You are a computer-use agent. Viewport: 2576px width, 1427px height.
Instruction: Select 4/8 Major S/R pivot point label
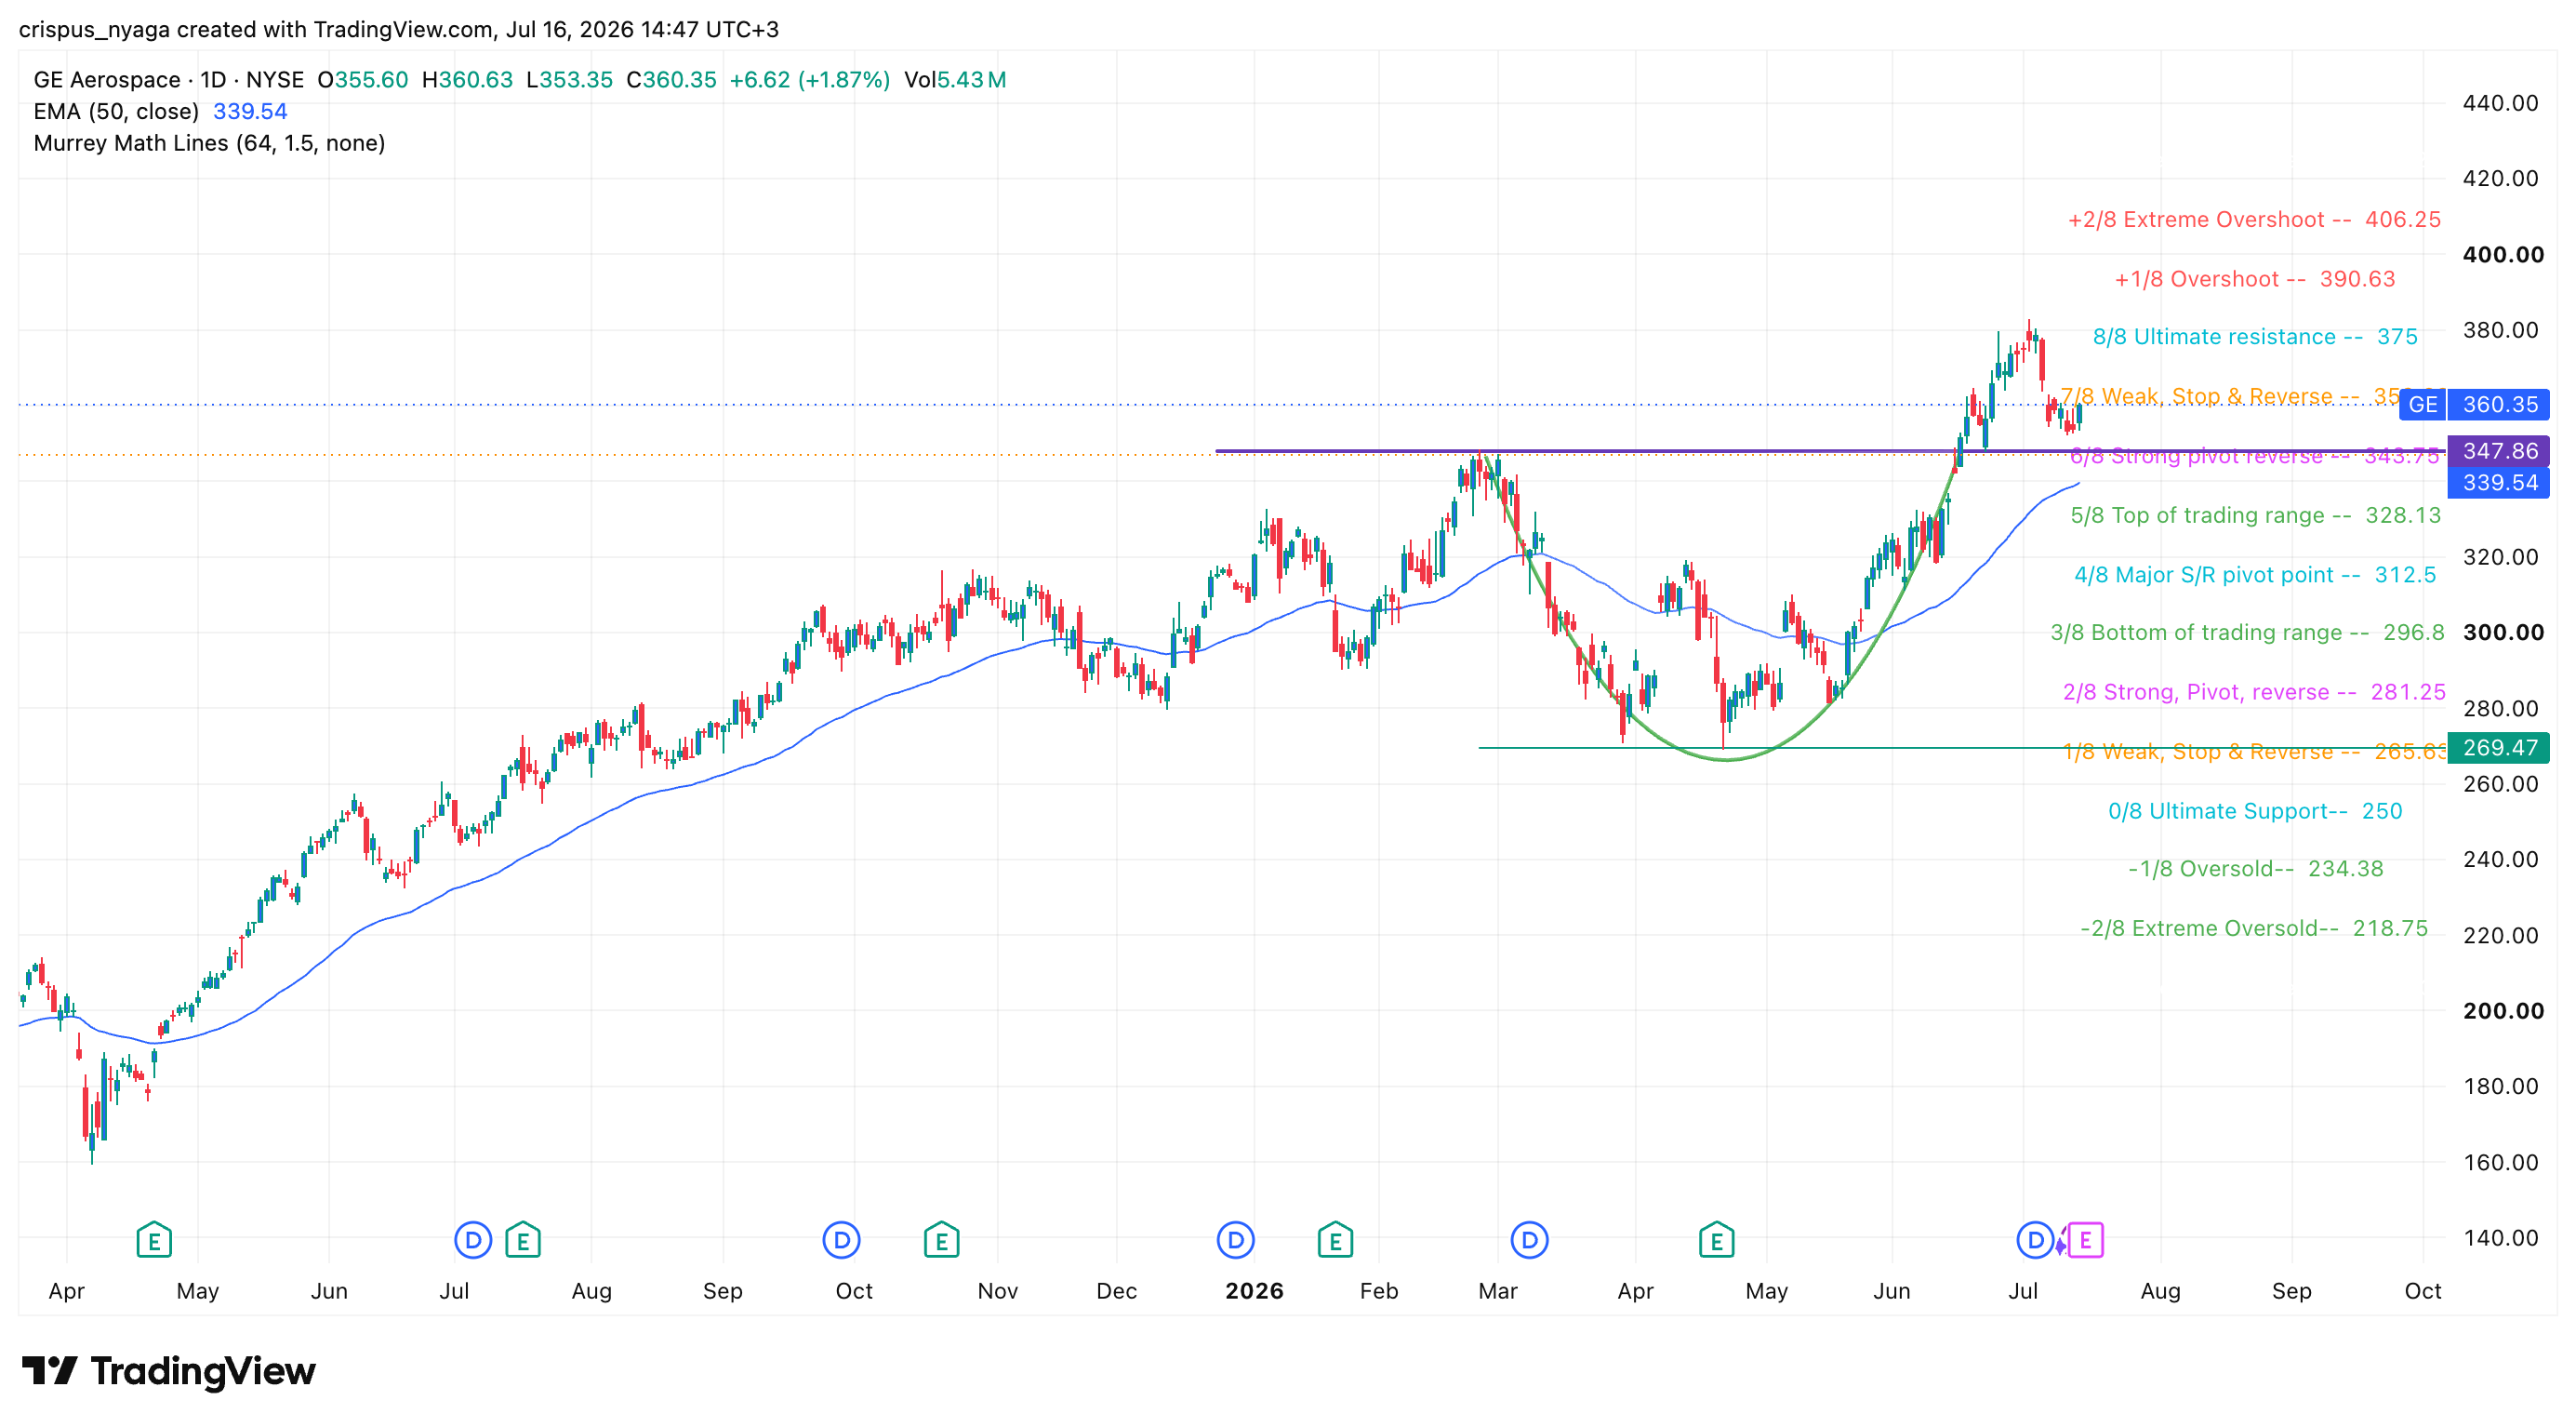[2254, 575]
